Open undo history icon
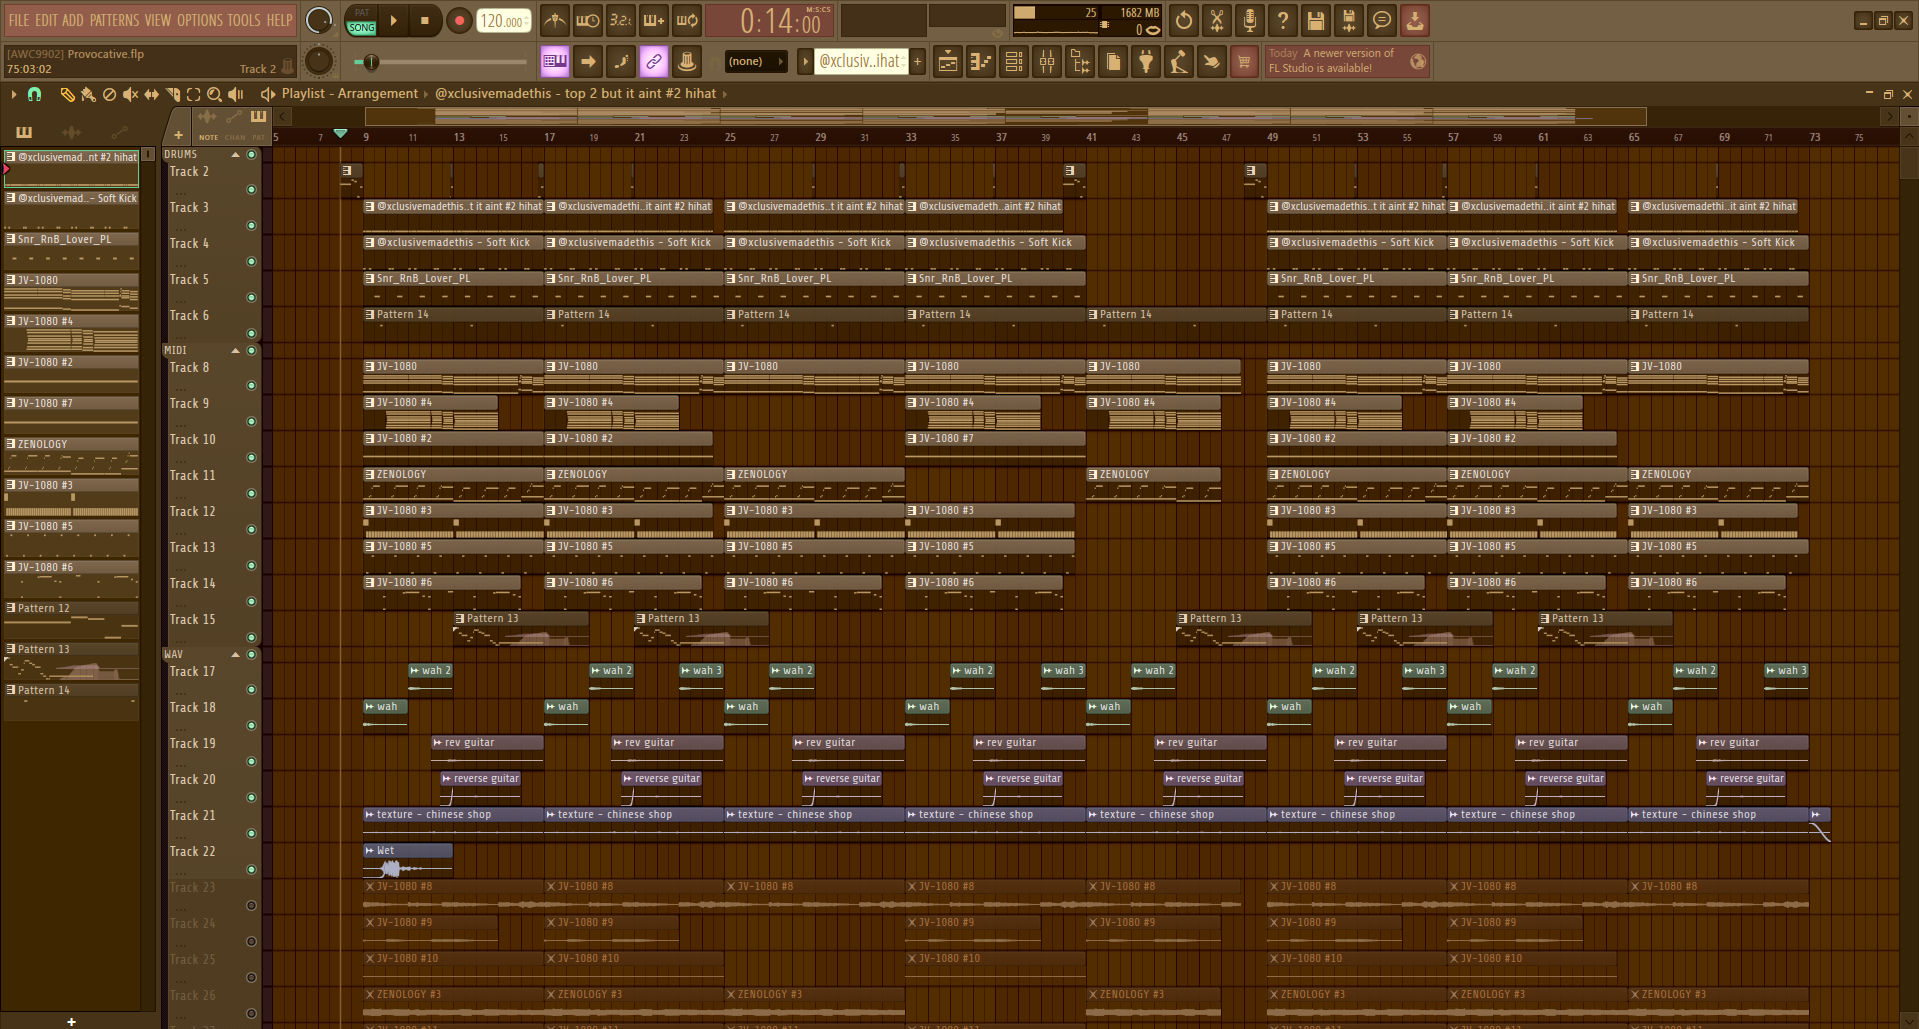 (1184, 20)
